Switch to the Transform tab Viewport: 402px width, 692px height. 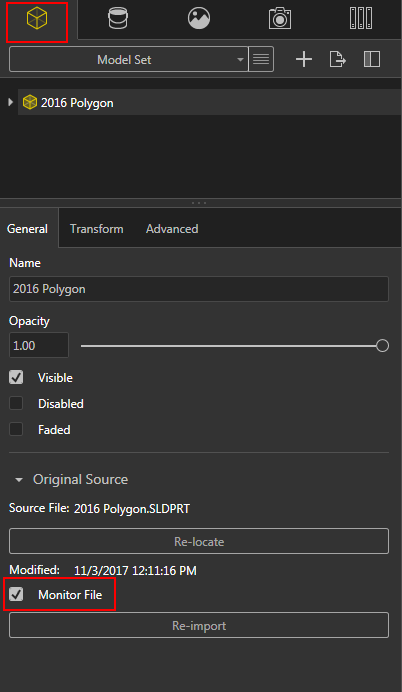[x=97, y=229]
